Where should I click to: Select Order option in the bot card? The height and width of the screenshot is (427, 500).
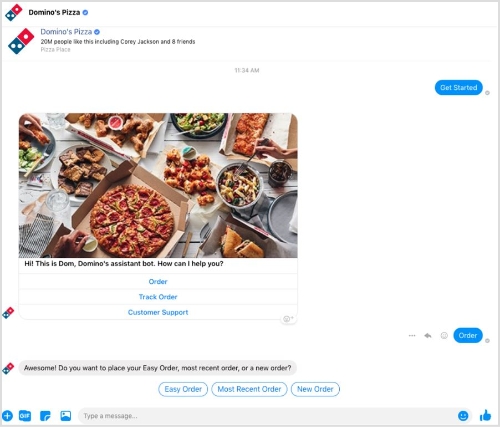158,282
